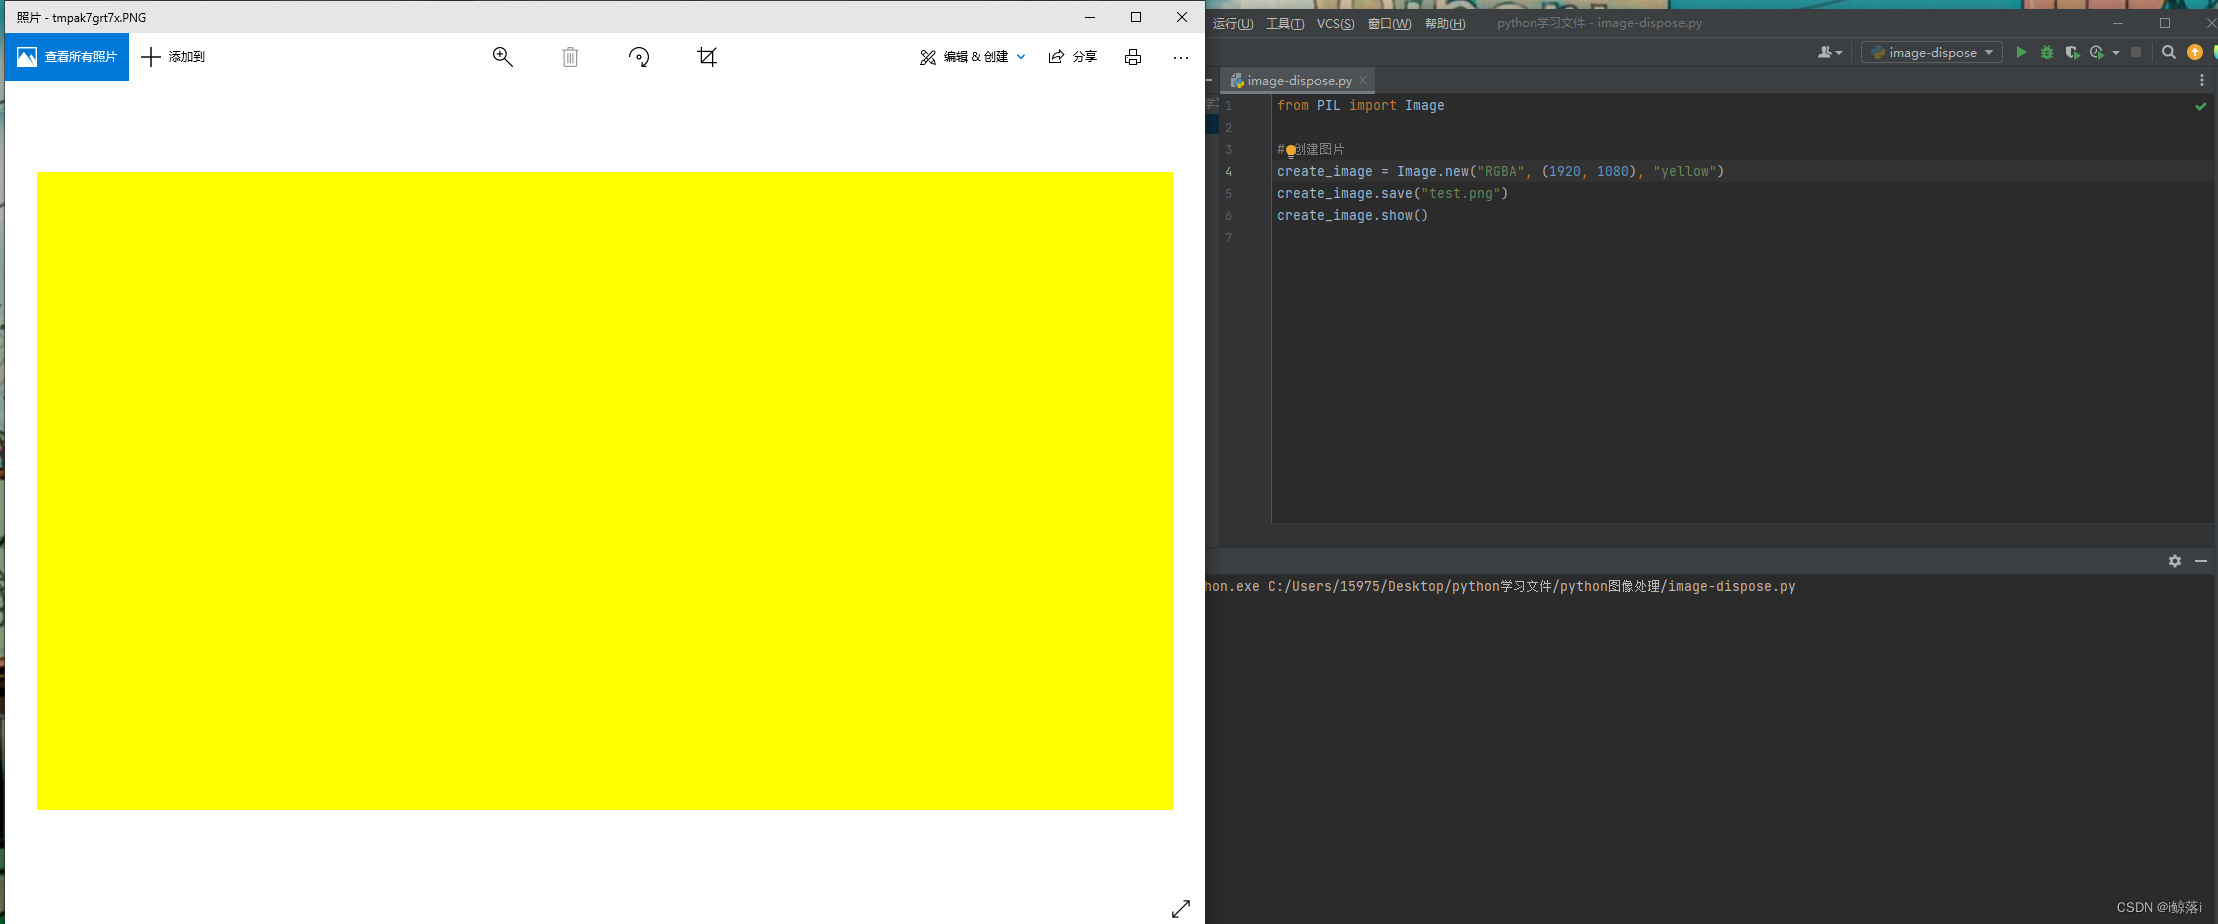
Task: Add photo to album via 添加到
Action: click(x=172, y=57)
